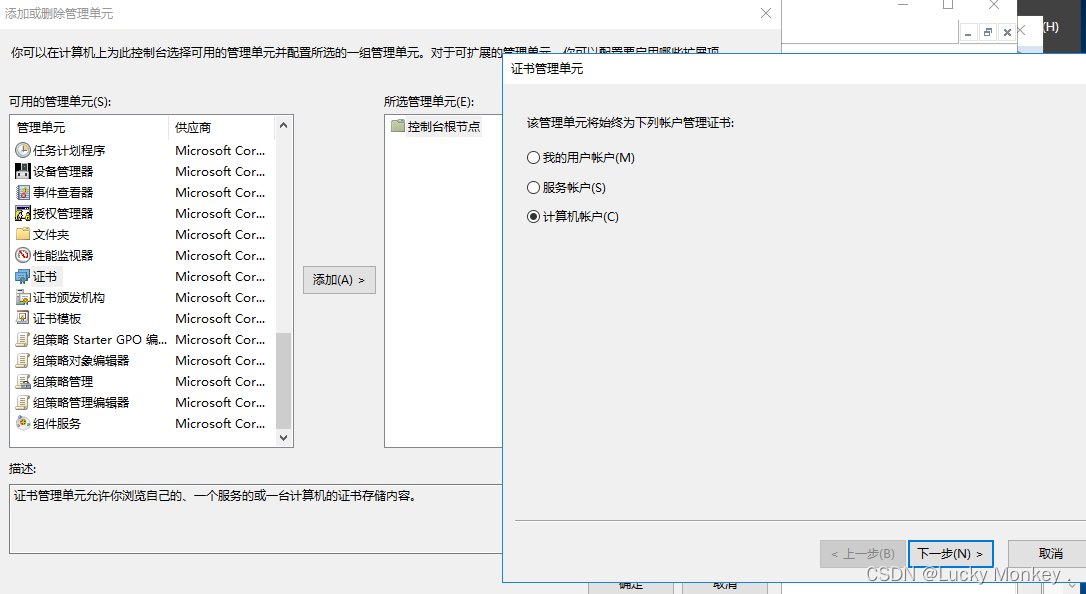Image resolution: width=1086 pixels, height=594 pixels.
Task: Click the snap-in list scroll down arrow
Action: coord(283,438)
